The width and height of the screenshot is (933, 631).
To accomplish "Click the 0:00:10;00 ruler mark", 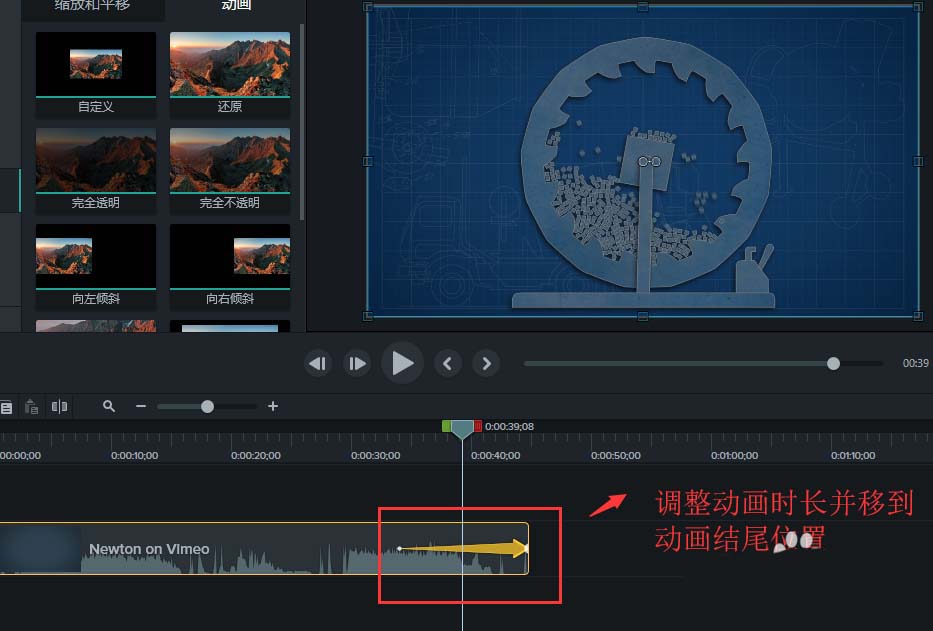I will 134,455.
